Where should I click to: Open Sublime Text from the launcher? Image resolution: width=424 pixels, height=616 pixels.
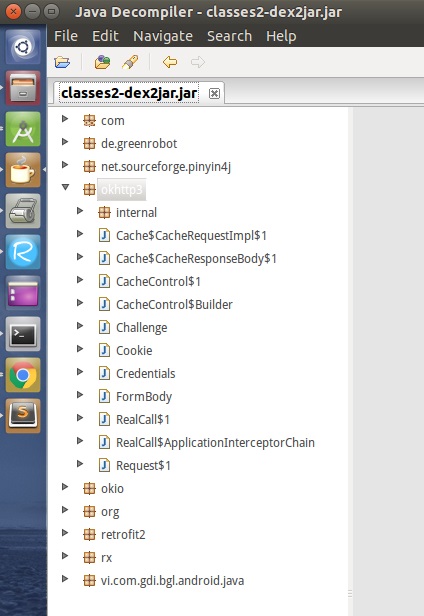pos(23,416)
